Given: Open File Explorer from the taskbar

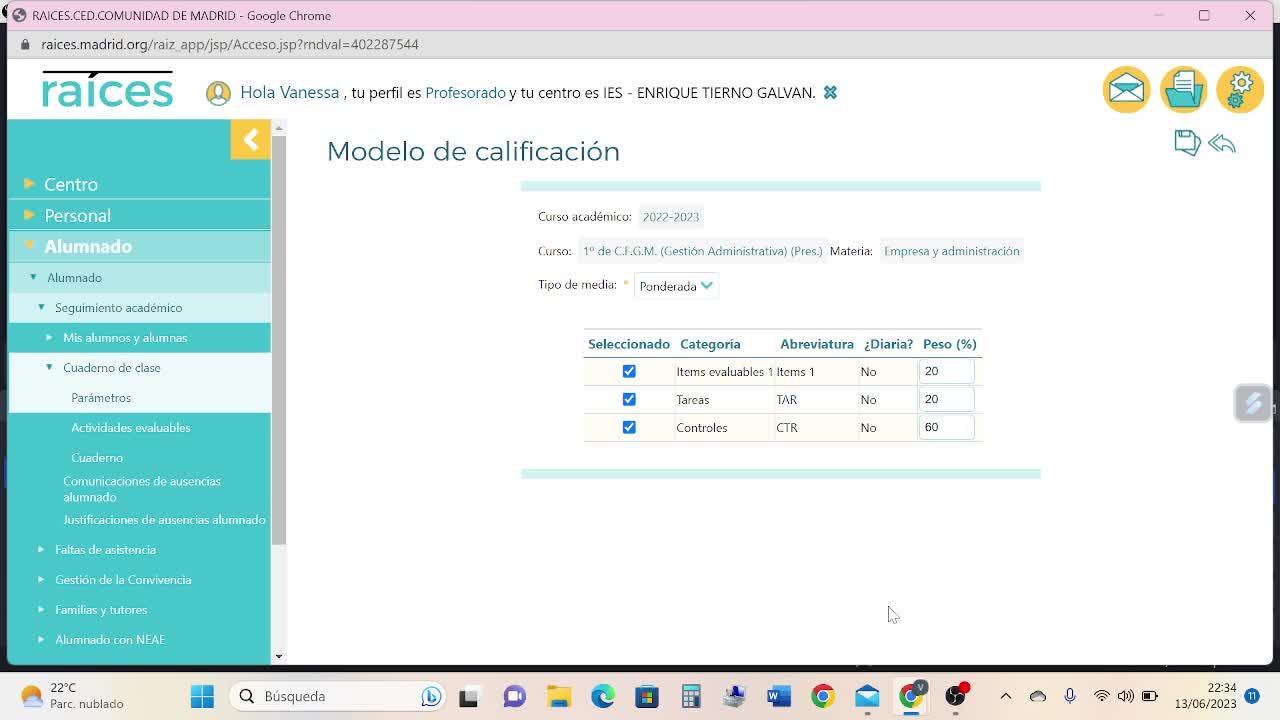Looking at the screenshot, I should point(558,696).
